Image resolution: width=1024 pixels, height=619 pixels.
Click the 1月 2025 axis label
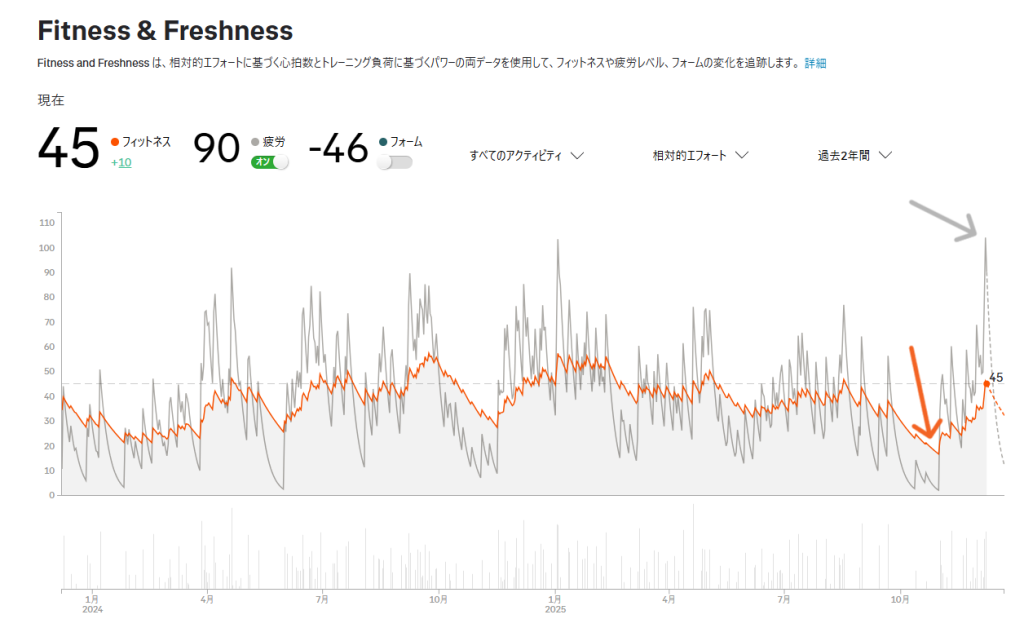pyautogui.click(x=556, y=603)
